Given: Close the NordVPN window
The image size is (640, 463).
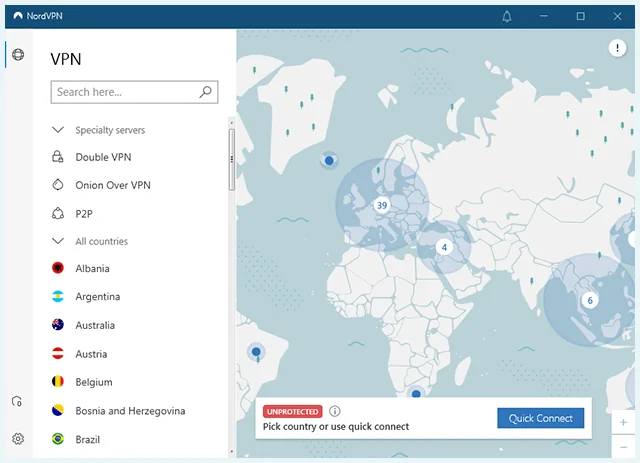Looking at the screenshot, I should point(617,16).
